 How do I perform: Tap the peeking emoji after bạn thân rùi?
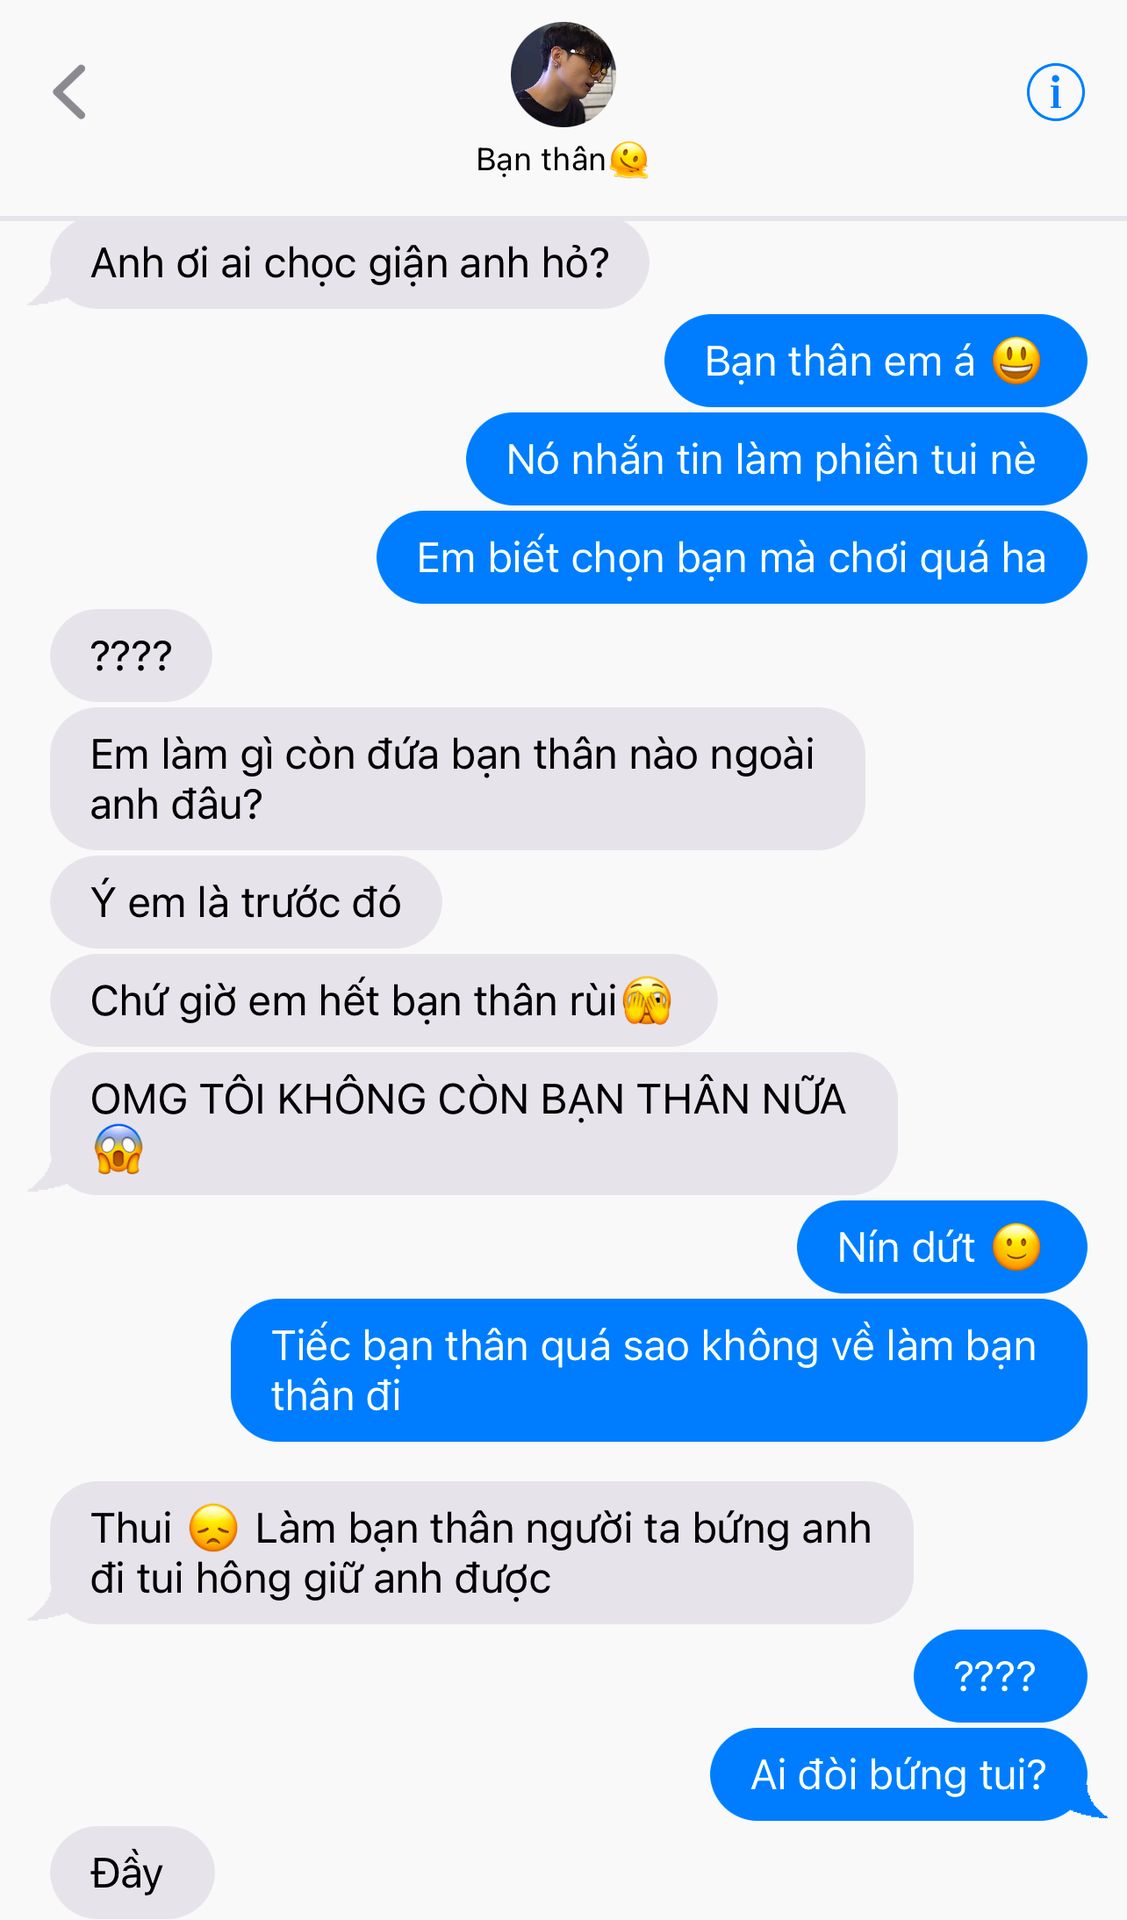[x=647, y=1001]
